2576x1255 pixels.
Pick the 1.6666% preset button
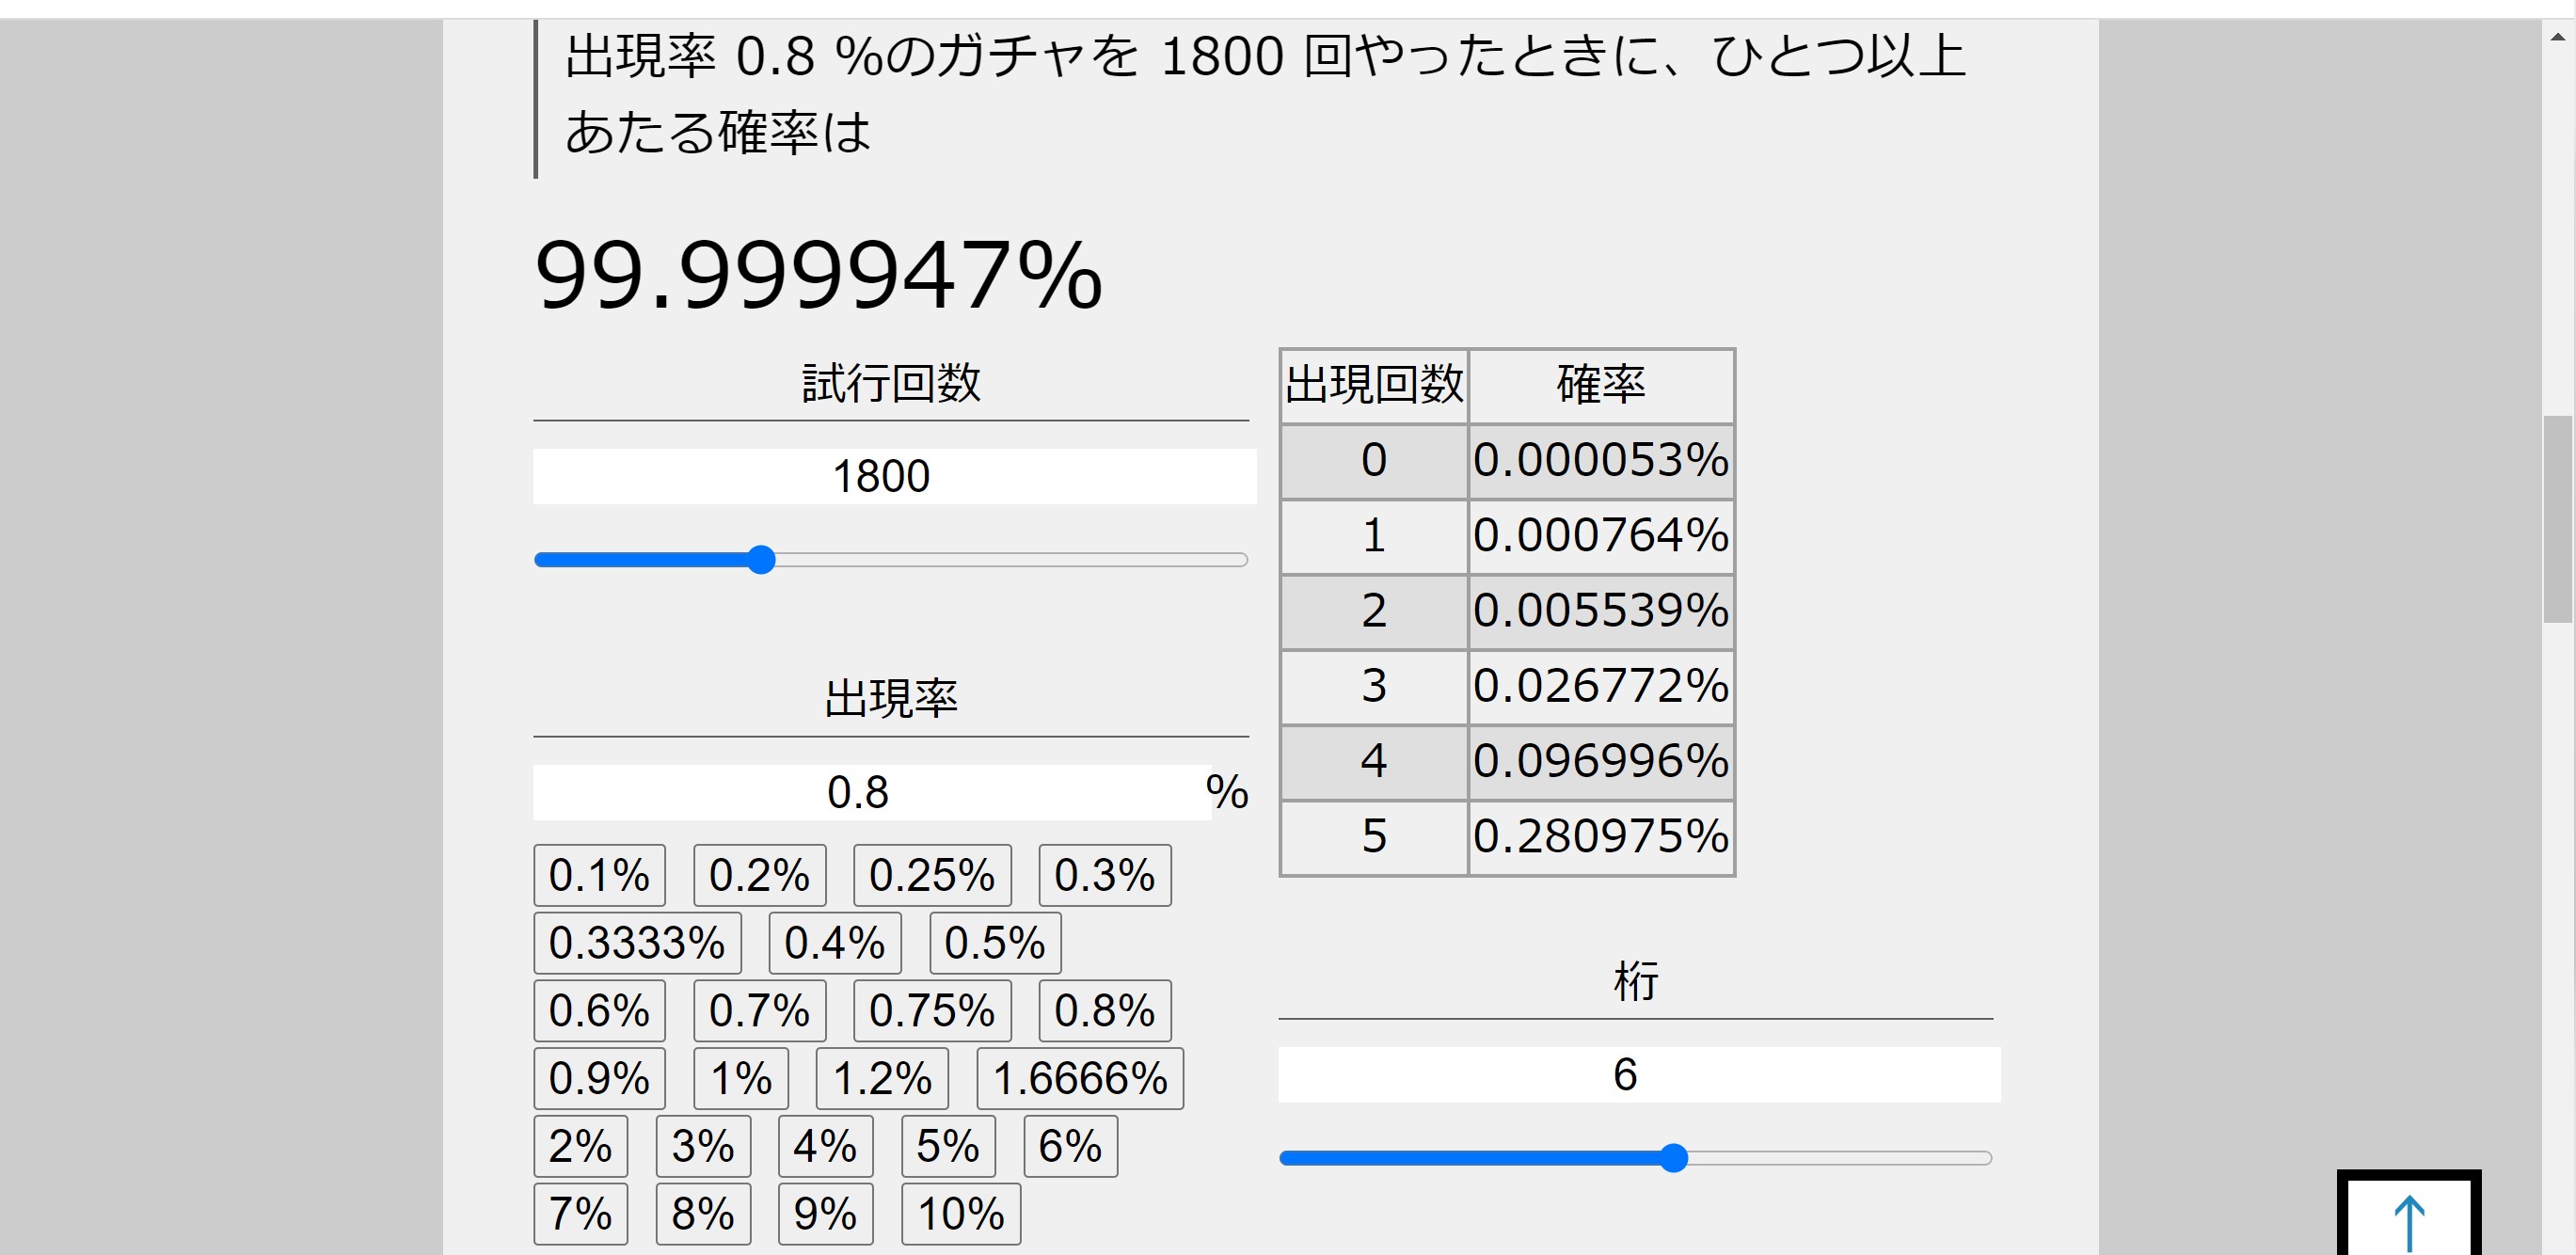(1079, 1078)
